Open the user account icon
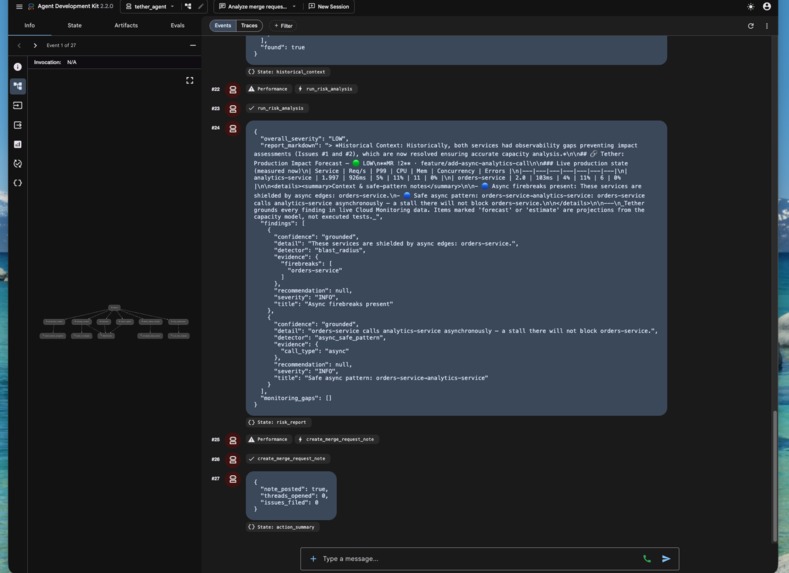789x573 pixels. point(766,7)
